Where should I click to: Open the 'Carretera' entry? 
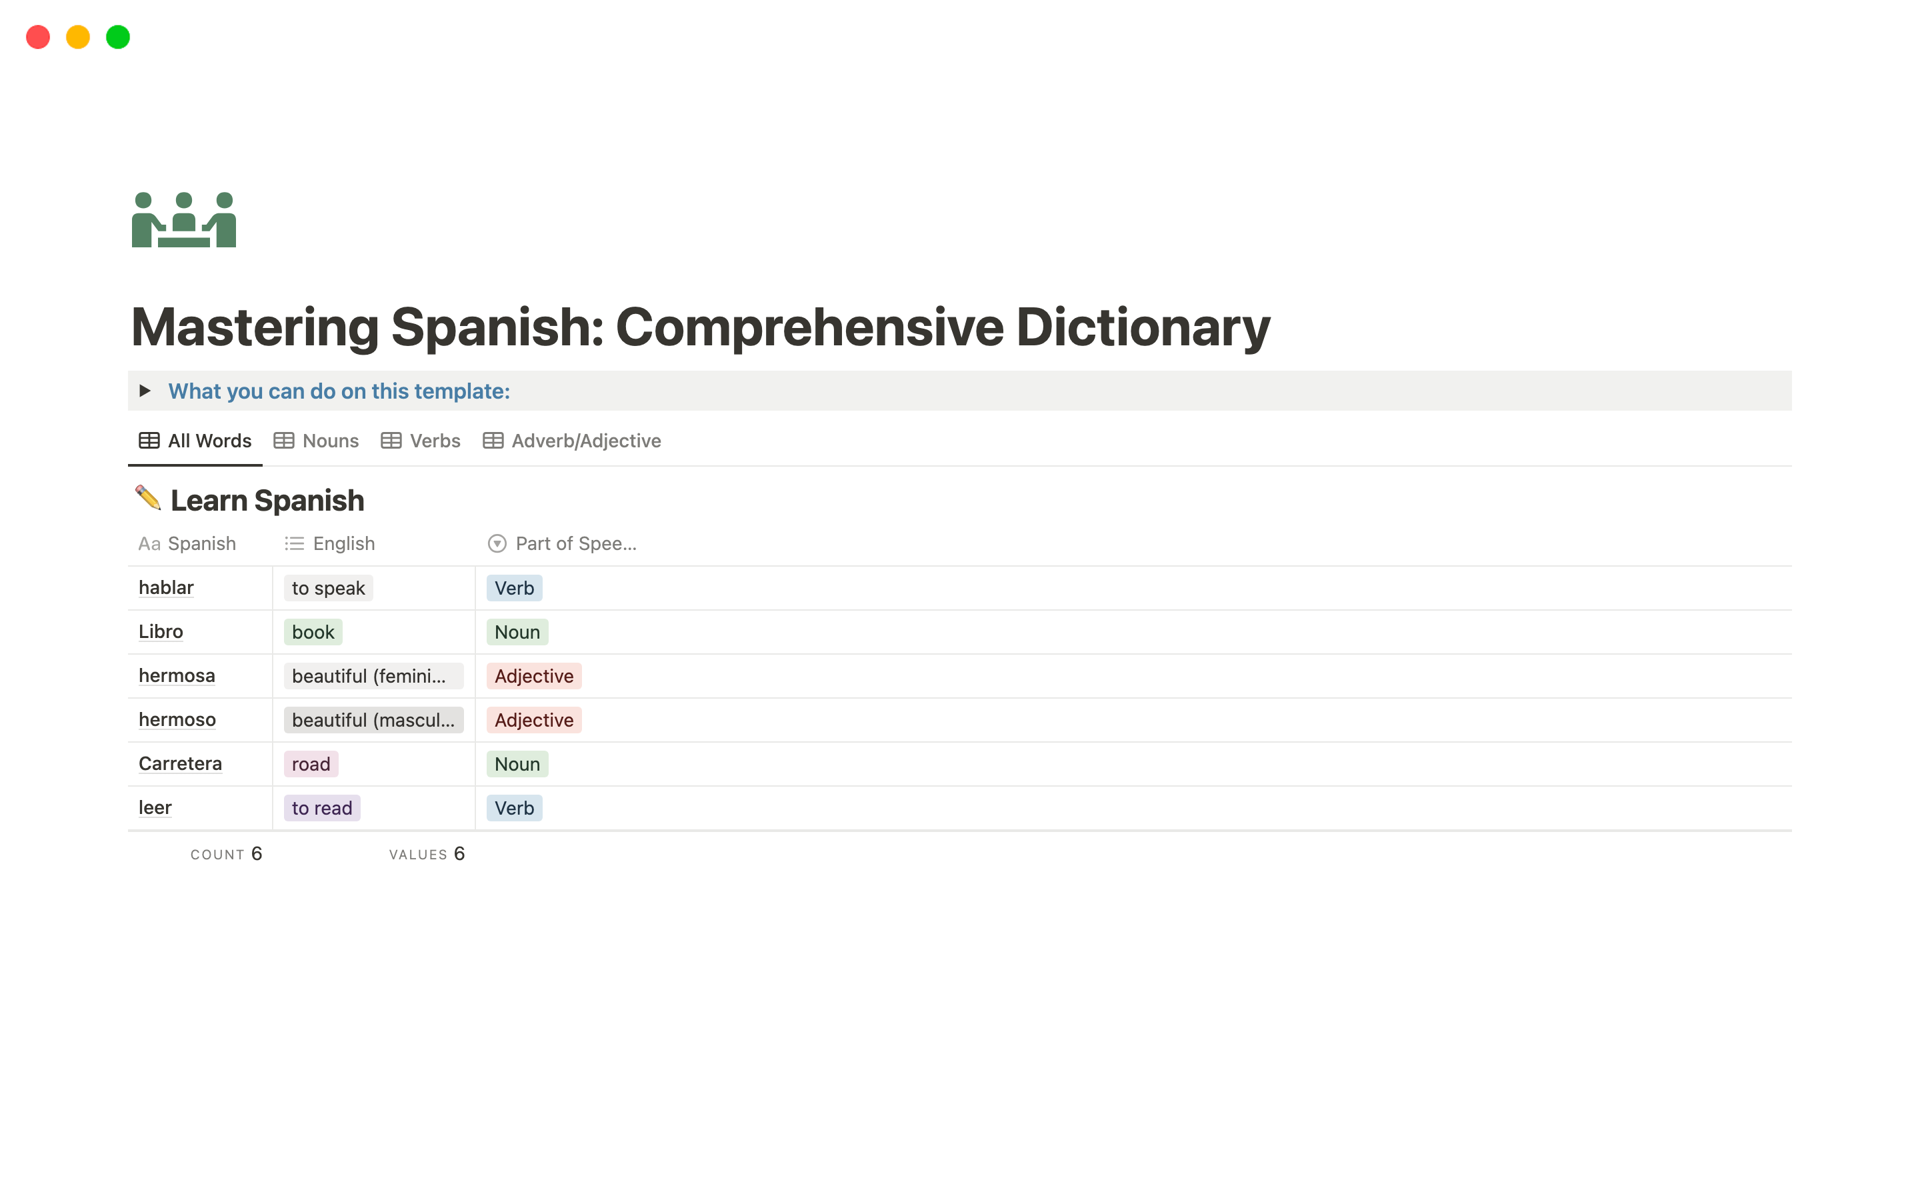180,764
